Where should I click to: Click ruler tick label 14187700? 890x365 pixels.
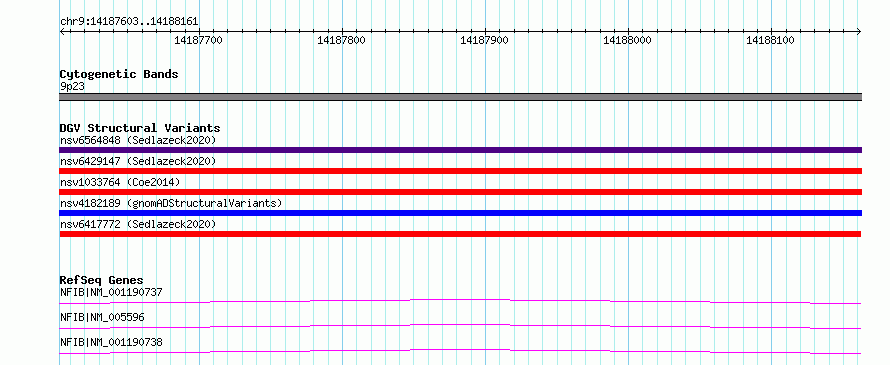(199, 40)
